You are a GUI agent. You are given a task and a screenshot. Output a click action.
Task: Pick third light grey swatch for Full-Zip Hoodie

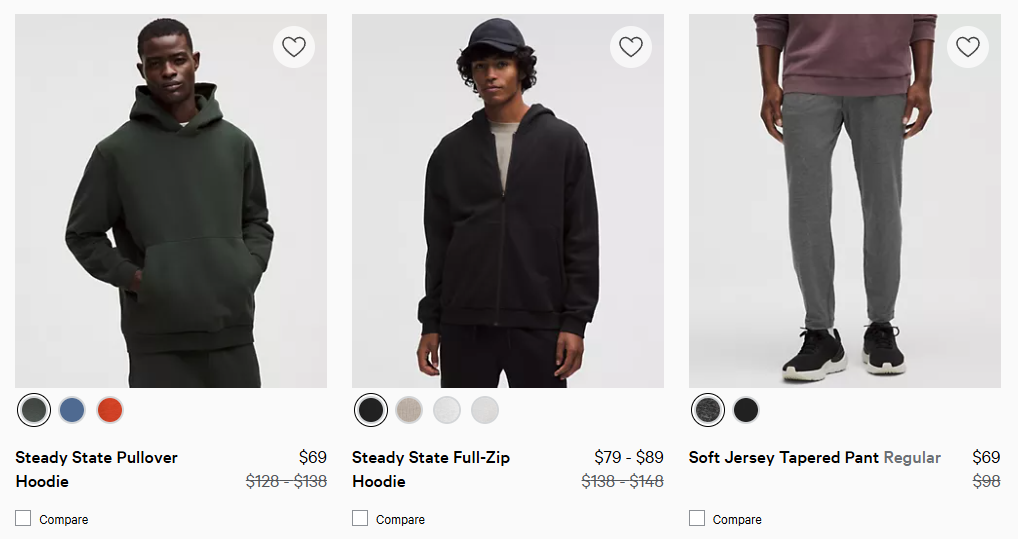pyautogui.click(x=447, y=410)
